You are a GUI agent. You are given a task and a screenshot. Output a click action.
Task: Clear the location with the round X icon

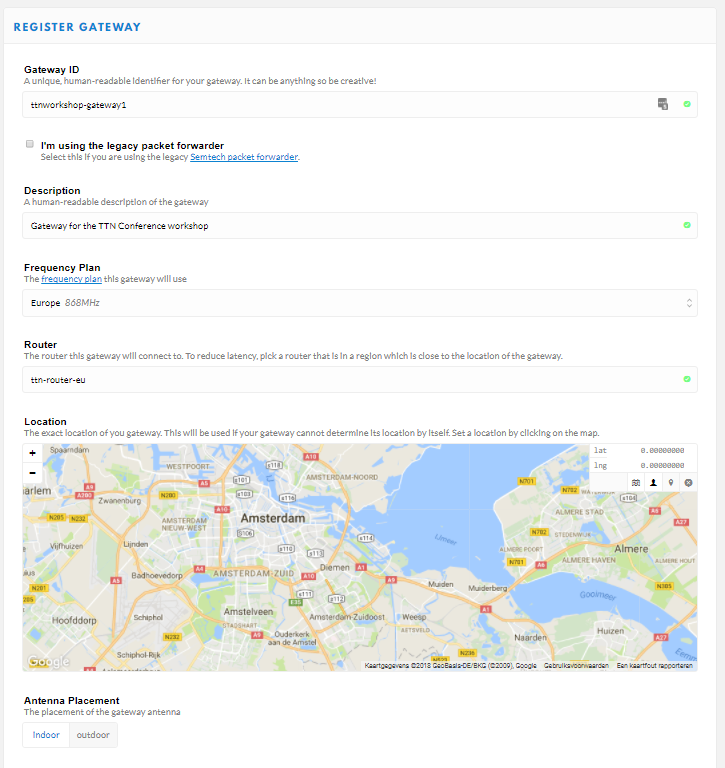(689, 483)
